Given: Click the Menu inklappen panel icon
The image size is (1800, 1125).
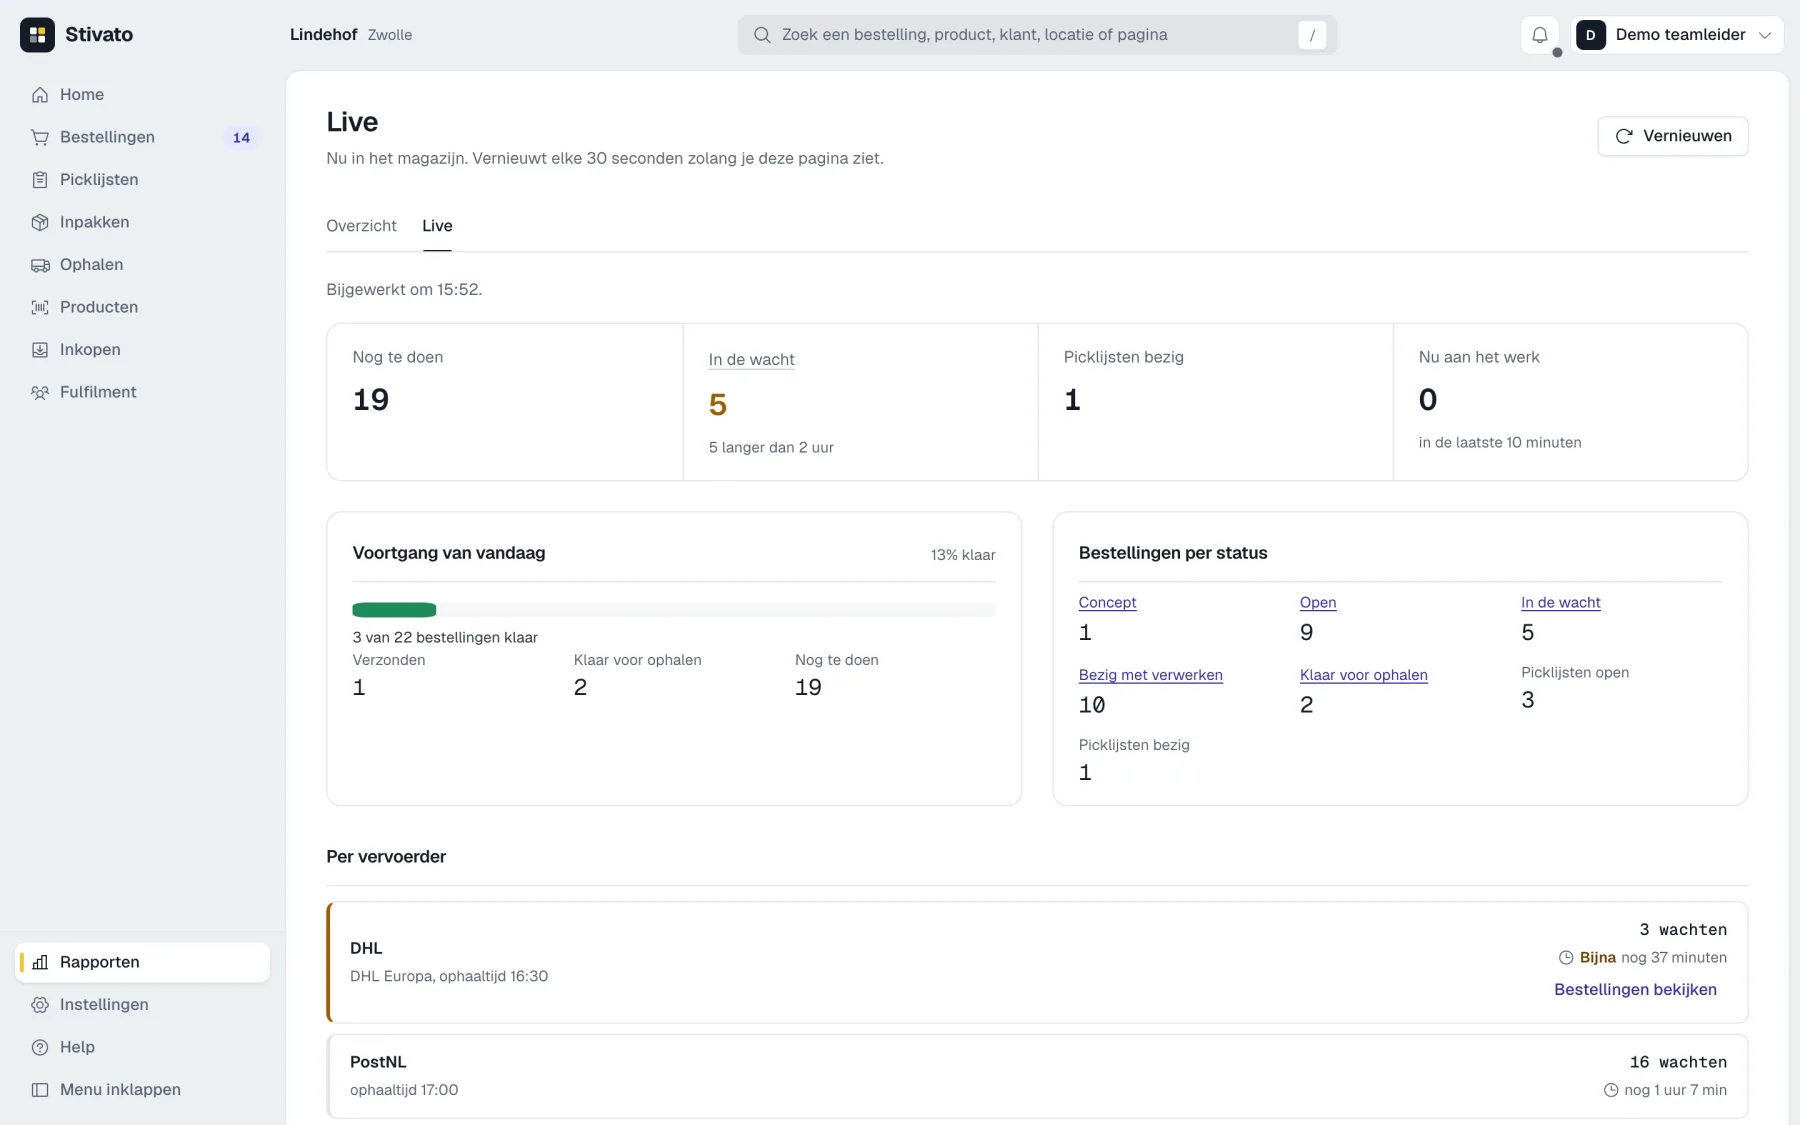Looking at the screenshot, I should 40,1090.
